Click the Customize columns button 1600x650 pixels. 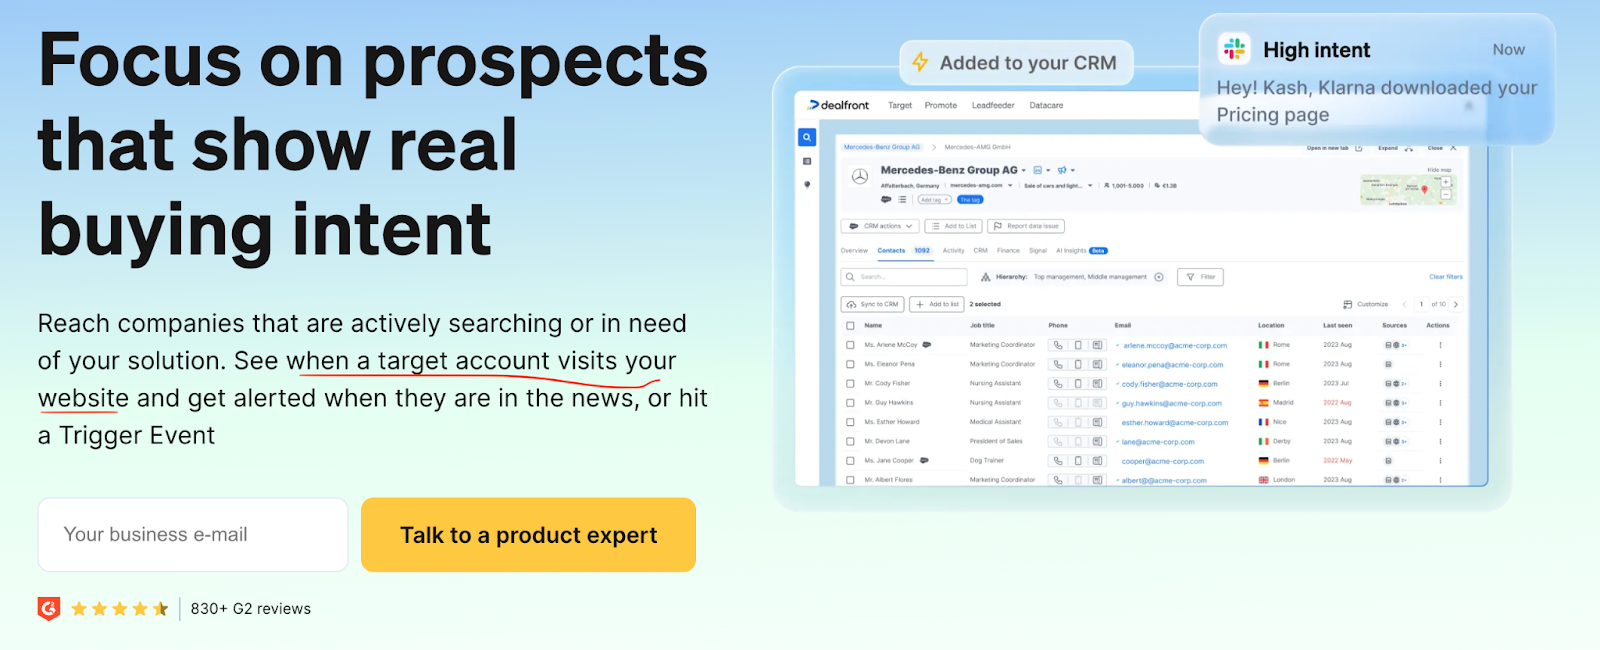(1365, 304)
